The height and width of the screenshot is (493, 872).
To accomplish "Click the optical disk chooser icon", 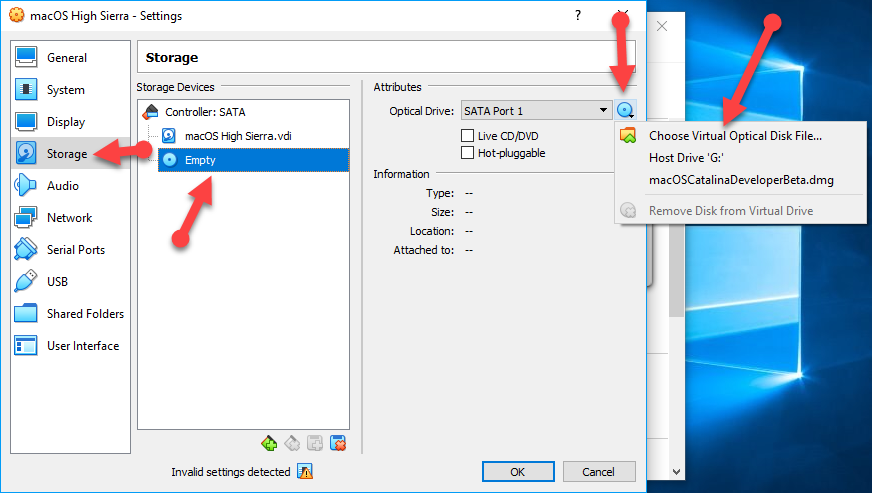I will 626,111.
